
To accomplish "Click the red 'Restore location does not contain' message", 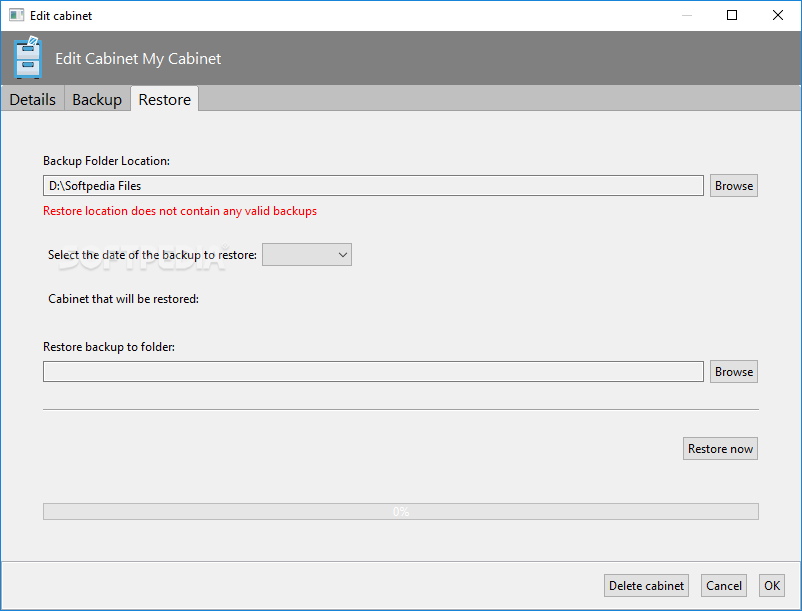I will (x=180, y=211).
